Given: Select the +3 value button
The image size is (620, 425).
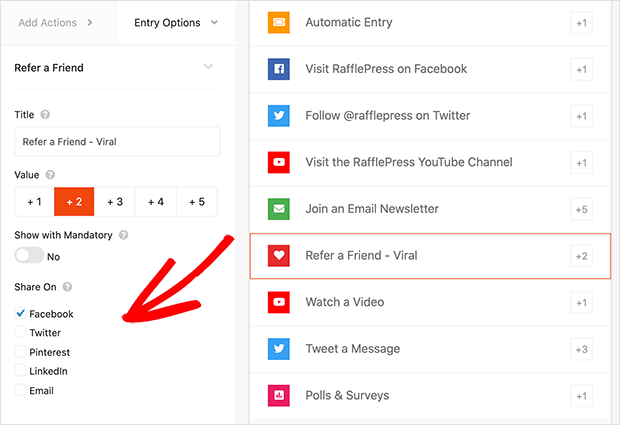Looking at the screenshot, I should [x=115, y=202].
